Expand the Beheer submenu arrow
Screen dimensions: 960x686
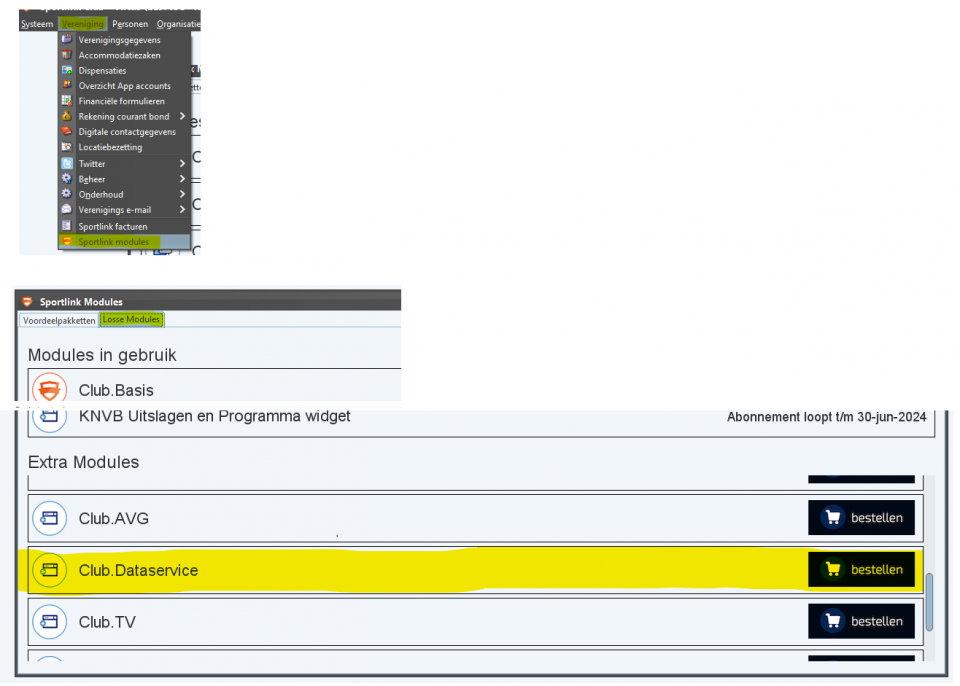pos(182,179)
